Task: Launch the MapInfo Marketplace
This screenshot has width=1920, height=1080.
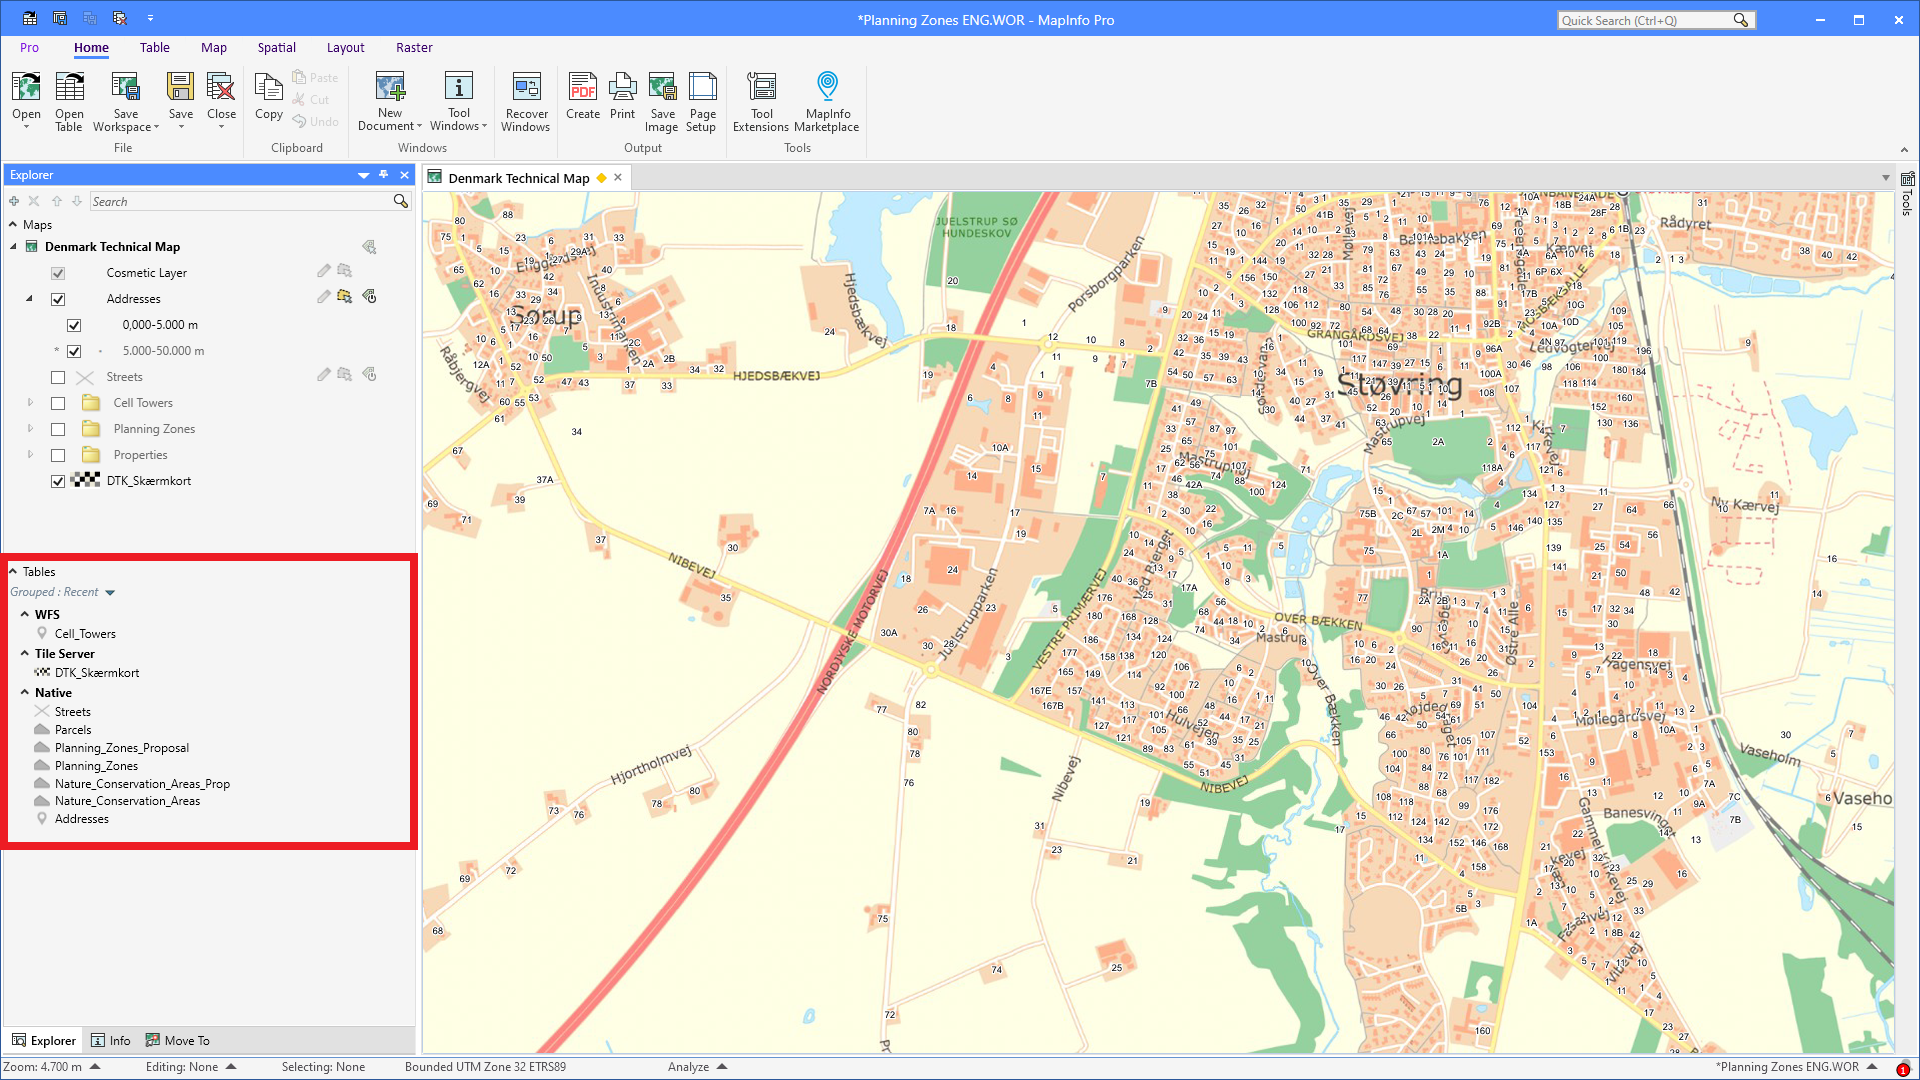Action: (827, 100)
